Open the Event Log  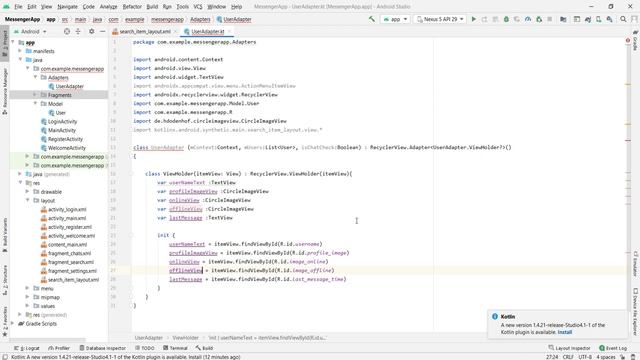pyautogui.click(x=613, y=348)
